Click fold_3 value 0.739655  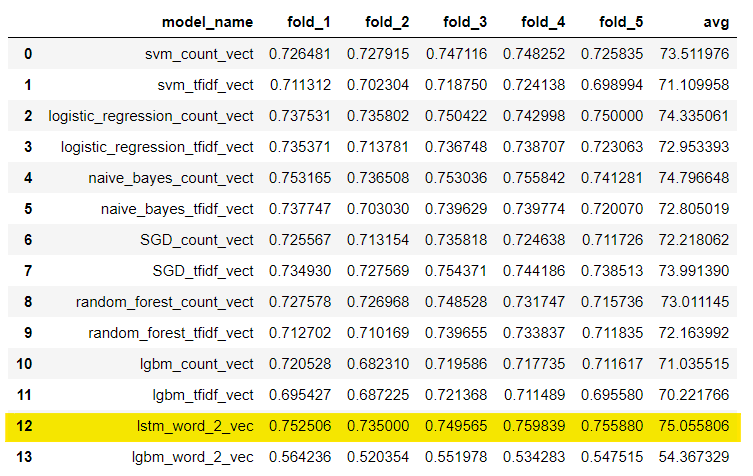(x=456, y=333)
